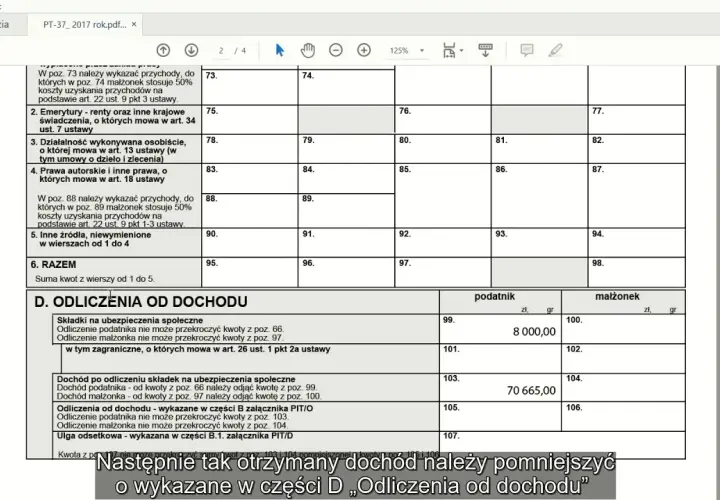Click form field number 83
The width and height of the screenshot is (720, 500).
click(x=249, y=179)
